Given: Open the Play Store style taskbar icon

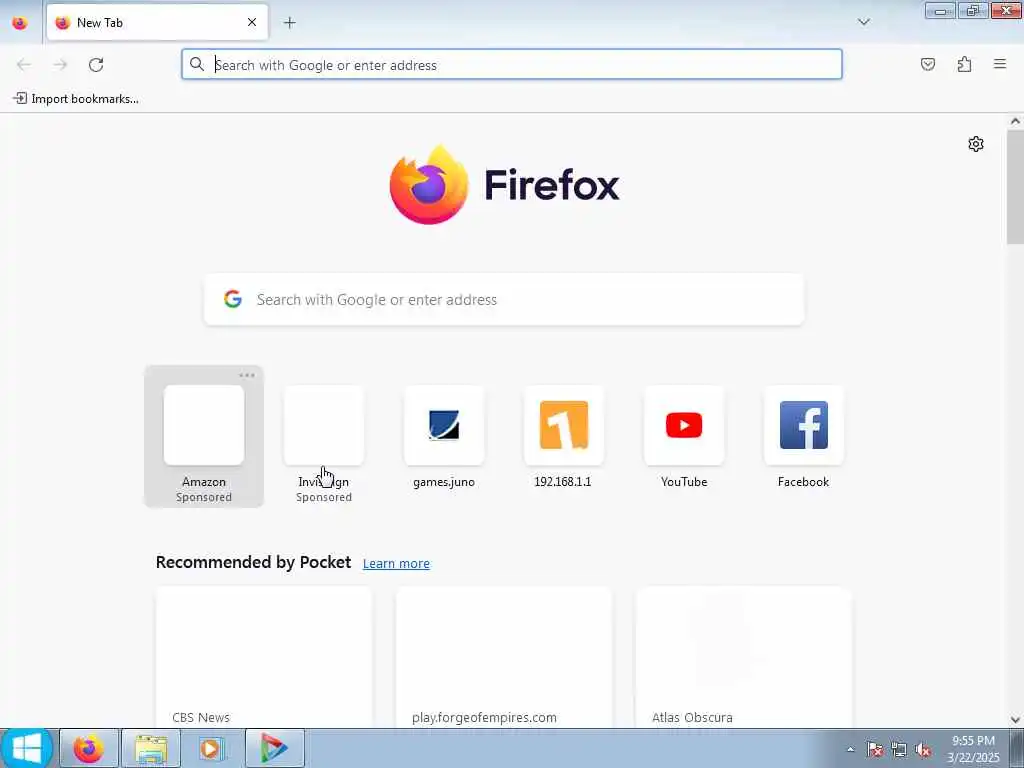Looking at the screenshot, I should point(274,748).
